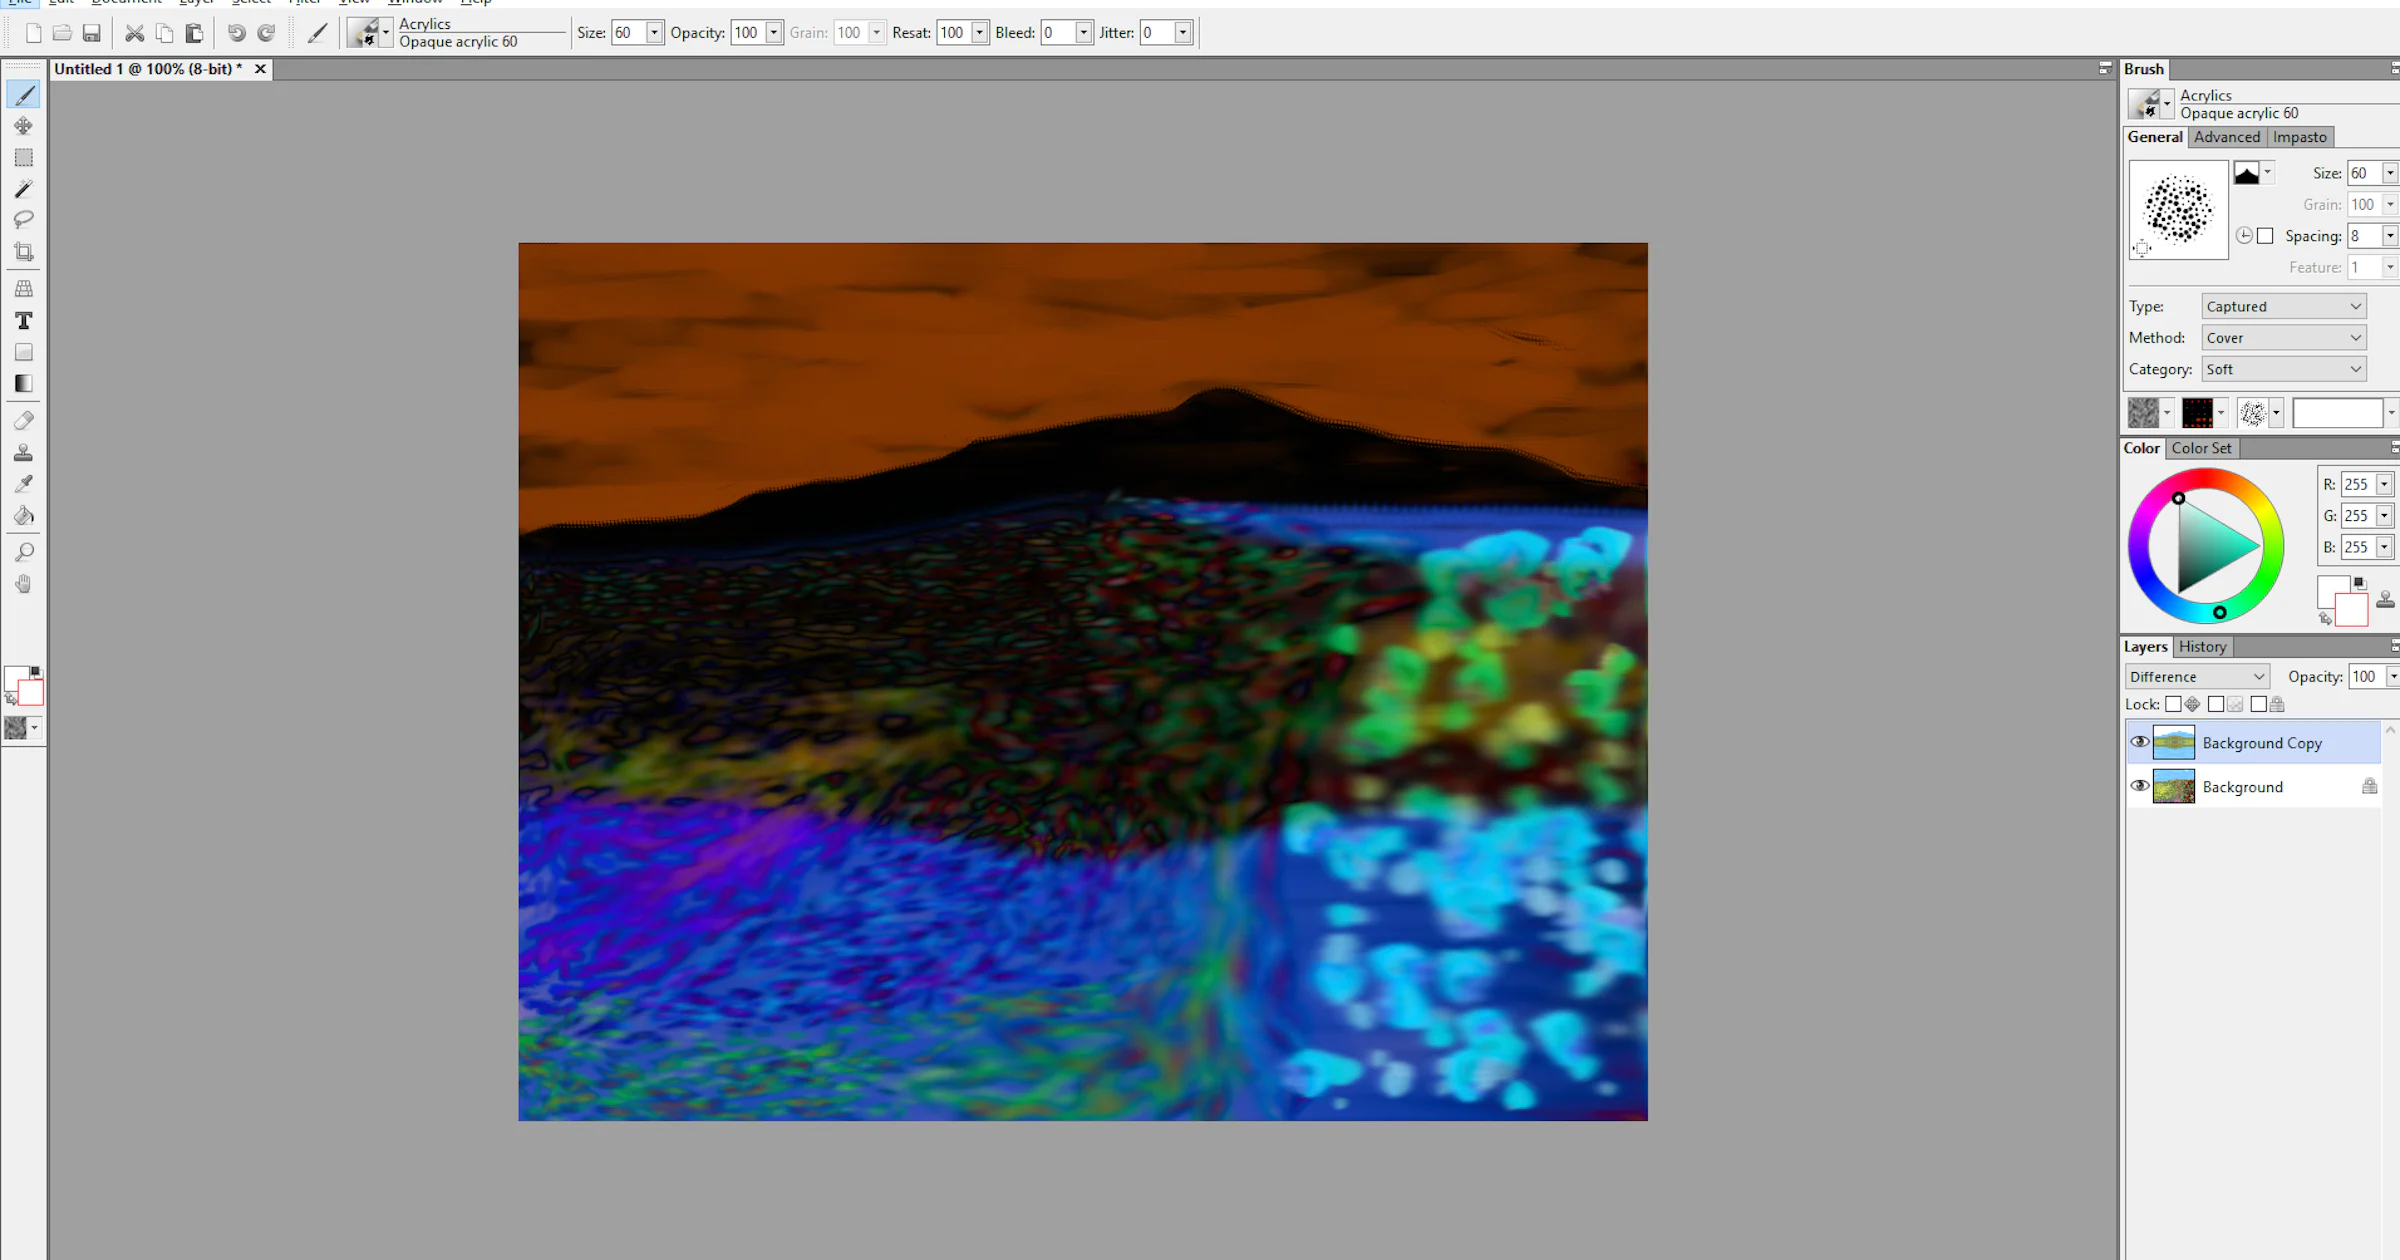The height and width of the screenshot is (1260, 2400).
Task: Switch to the Color Set tab
Action: pyautogui.click(x=2201, y=448)
